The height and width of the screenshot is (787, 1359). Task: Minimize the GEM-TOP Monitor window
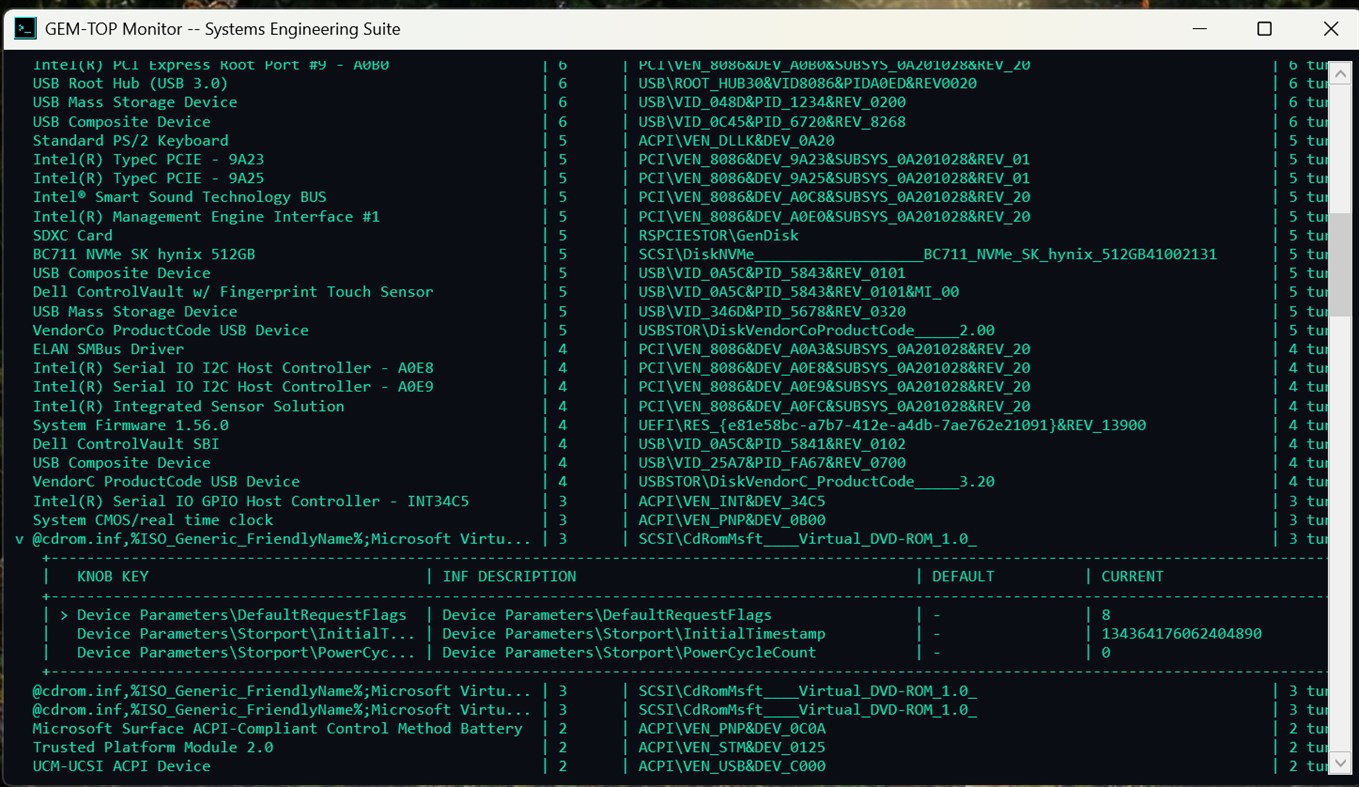[x=1198, y=29]
